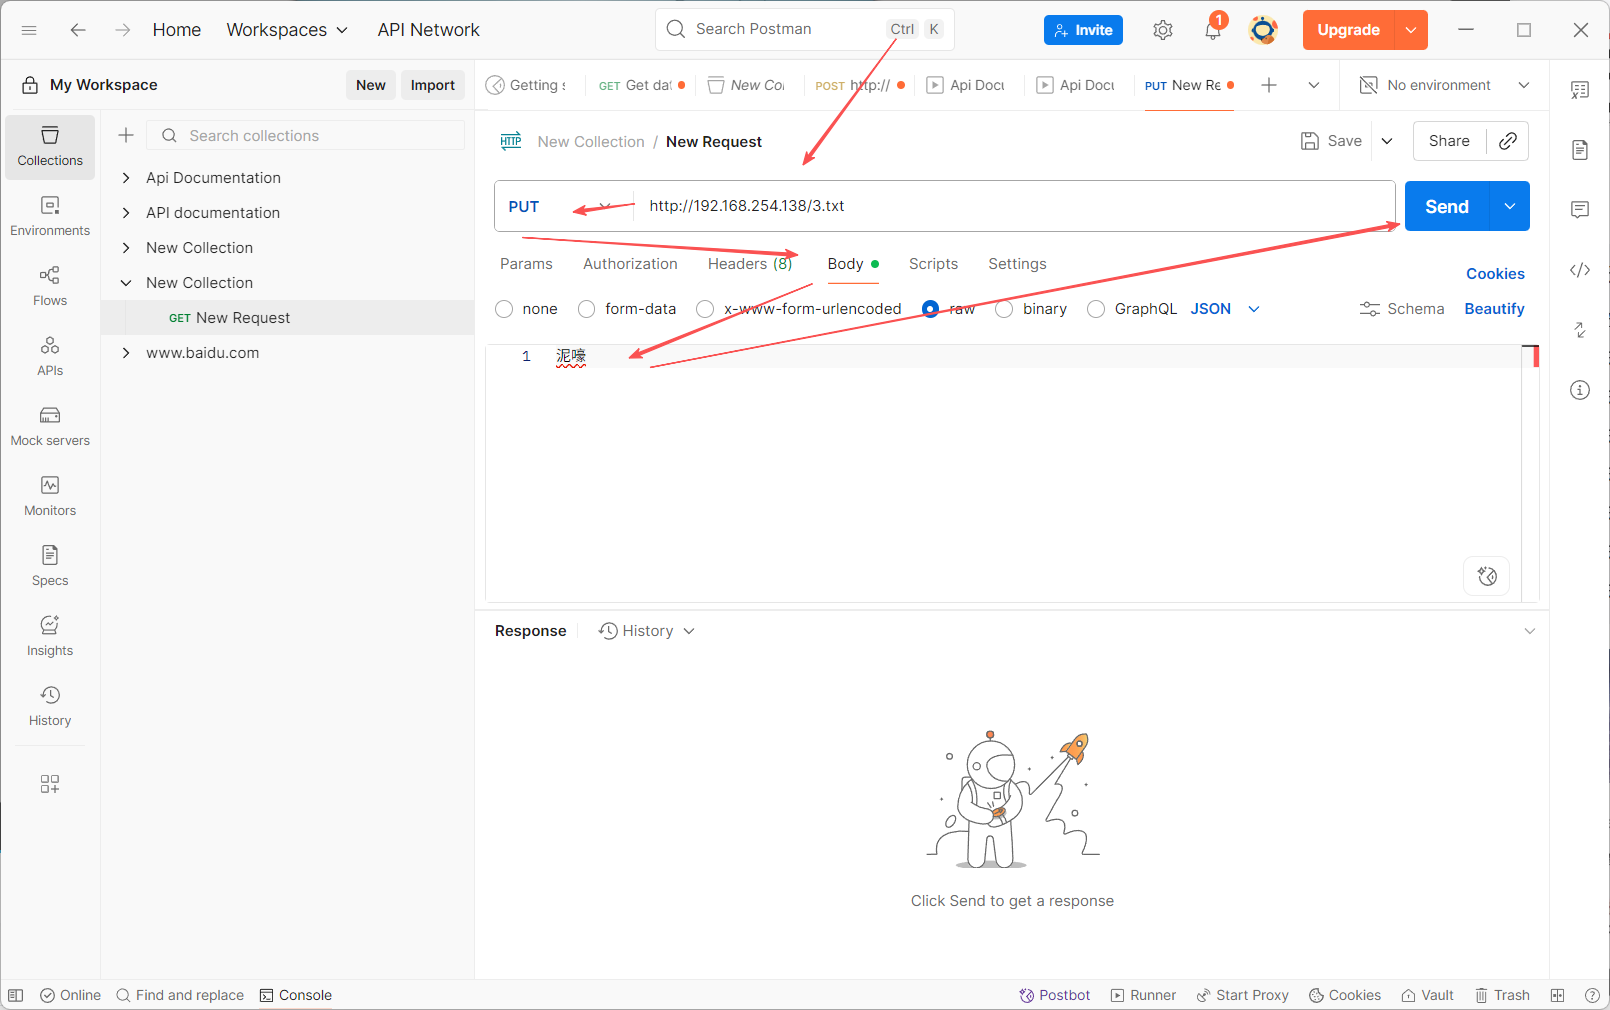
Task: Select the form-data body type
Action: [x=587, y=309]
